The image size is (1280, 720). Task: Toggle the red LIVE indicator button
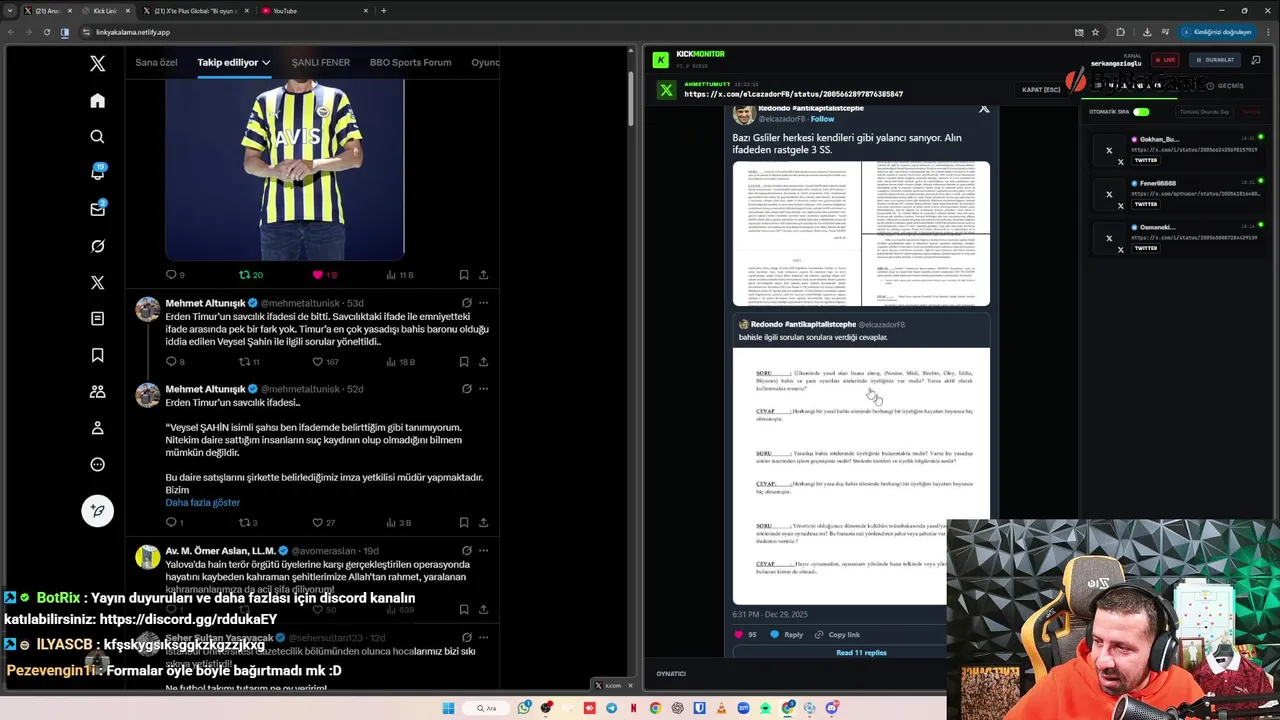1164,60
